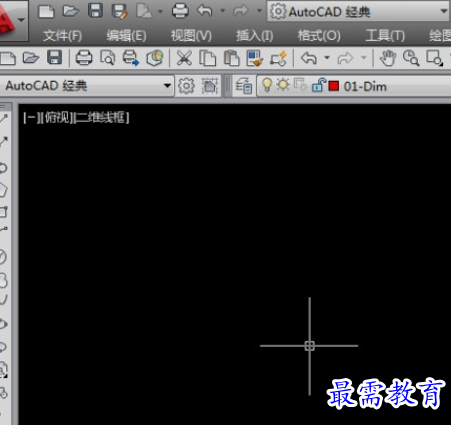Open Block Editor icon in standard toolbar
Viewport: 451px width, 425px height.
pos(279,58)
